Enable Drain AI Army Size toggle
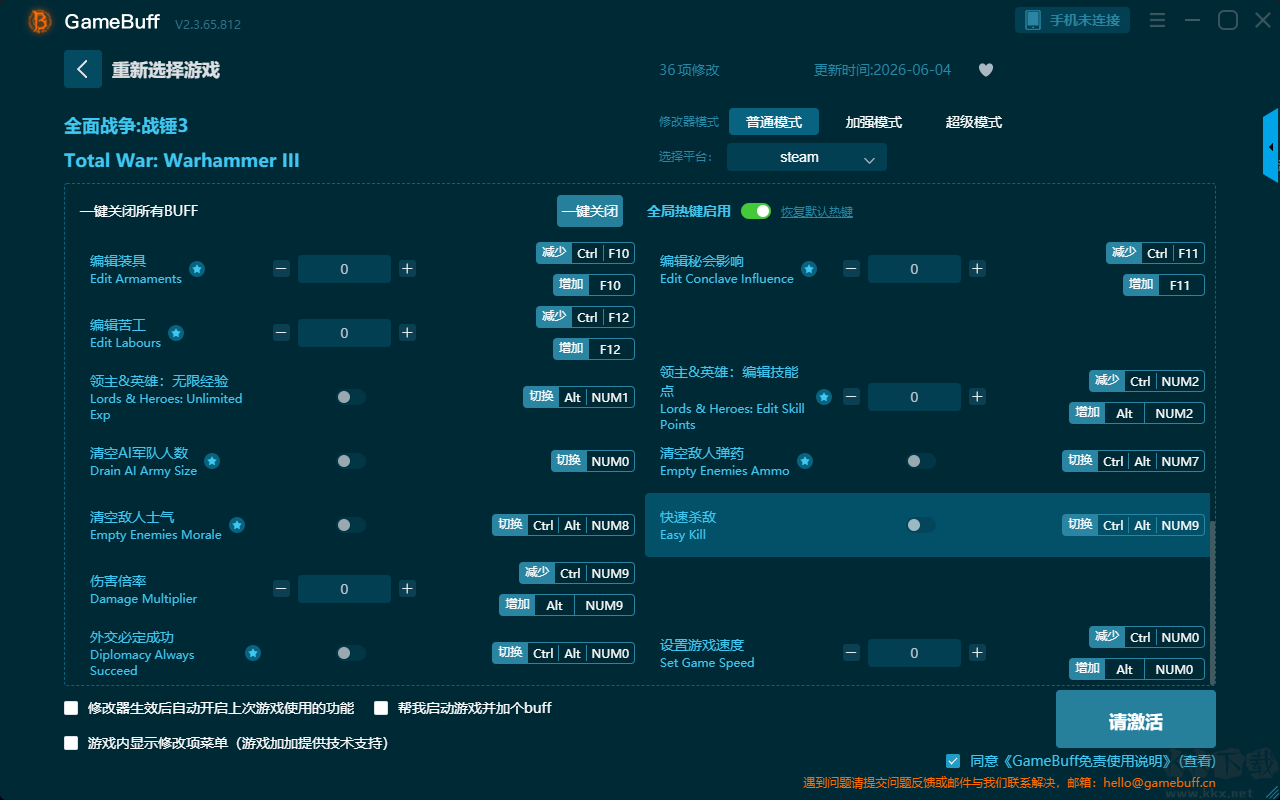1280x800 pixels. [350, 461]
